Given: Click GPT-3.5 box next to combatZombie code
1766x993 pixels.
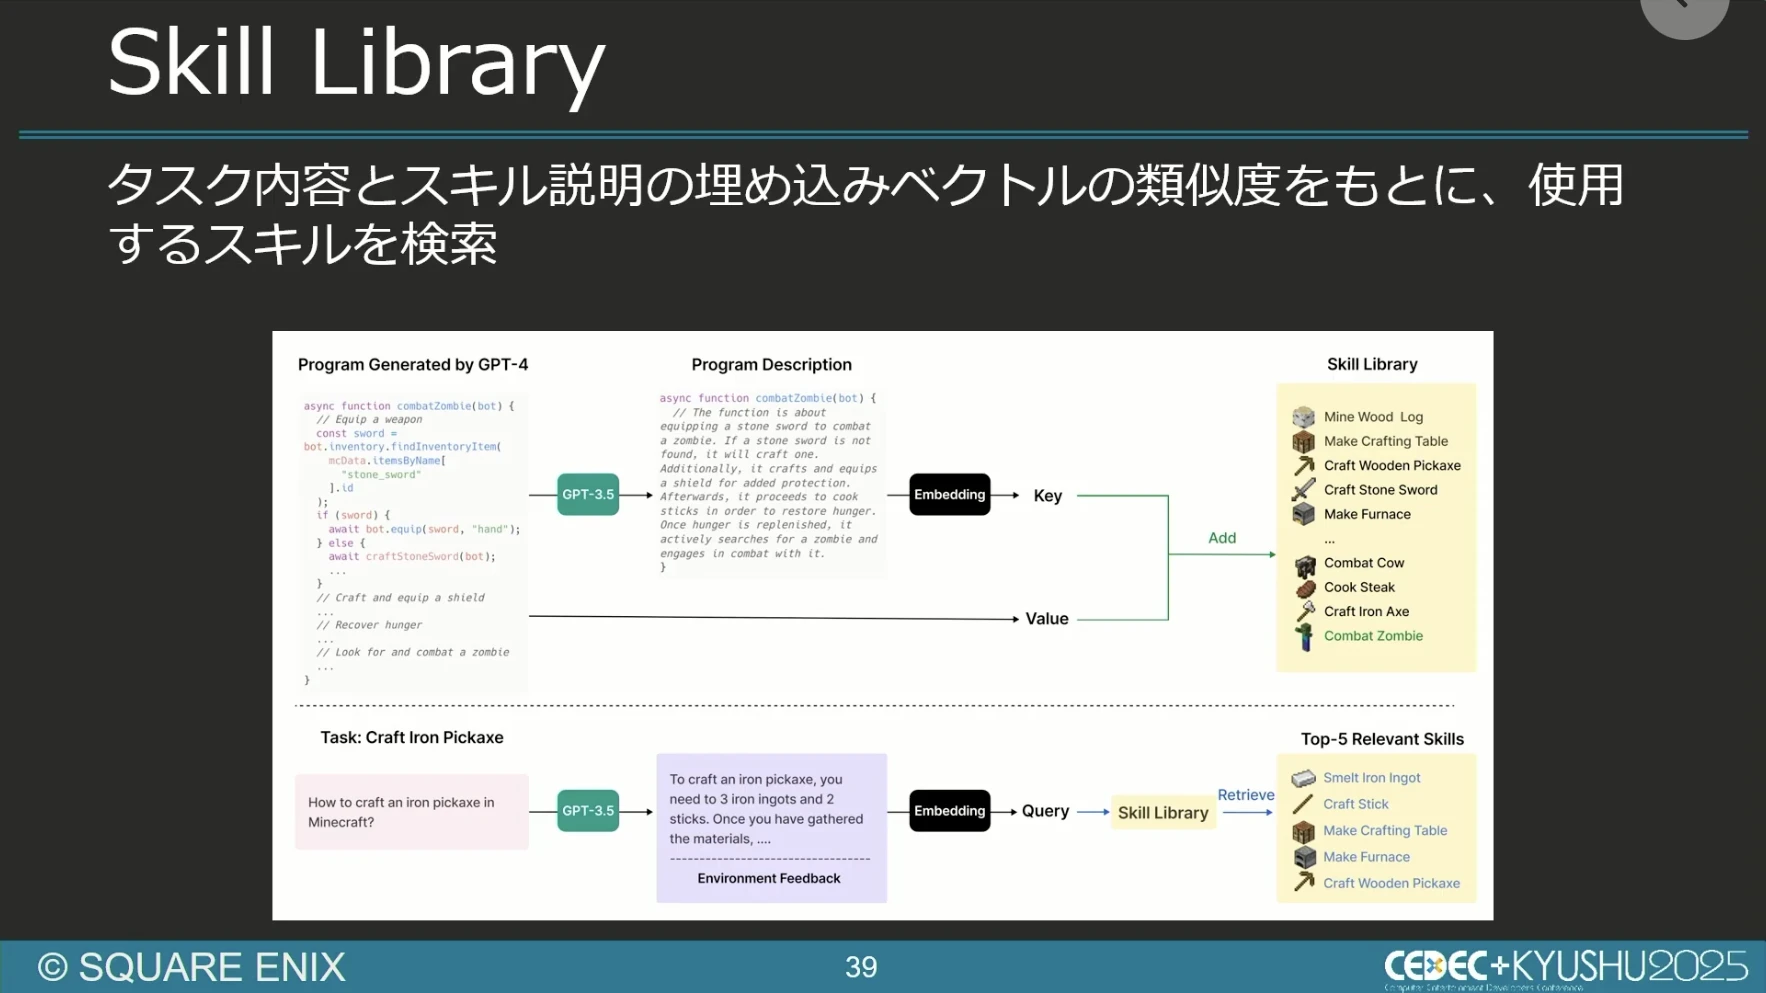Looking at the screenshot, I should 588,495.
